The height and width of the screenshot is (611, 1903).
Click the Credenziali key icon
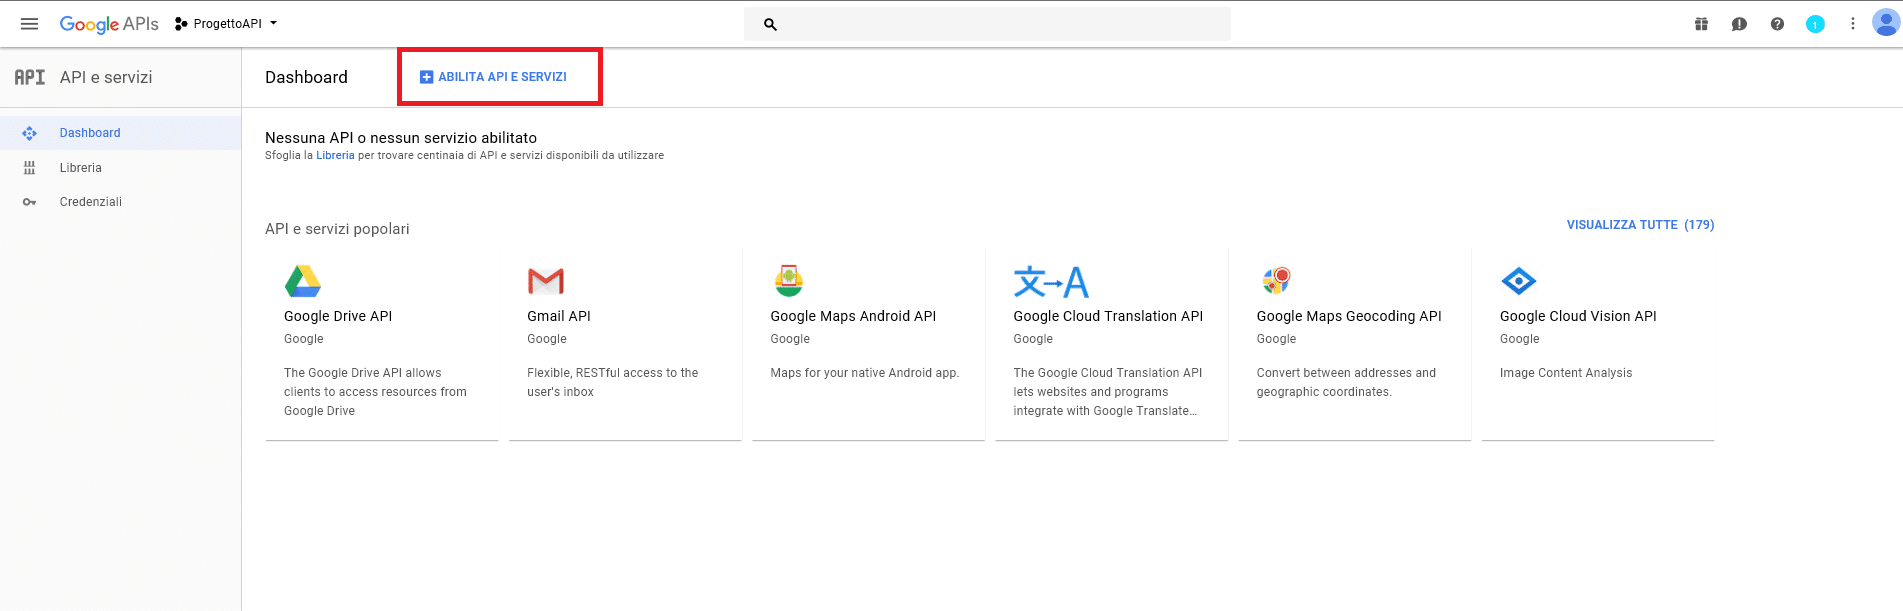pos(29,202)
